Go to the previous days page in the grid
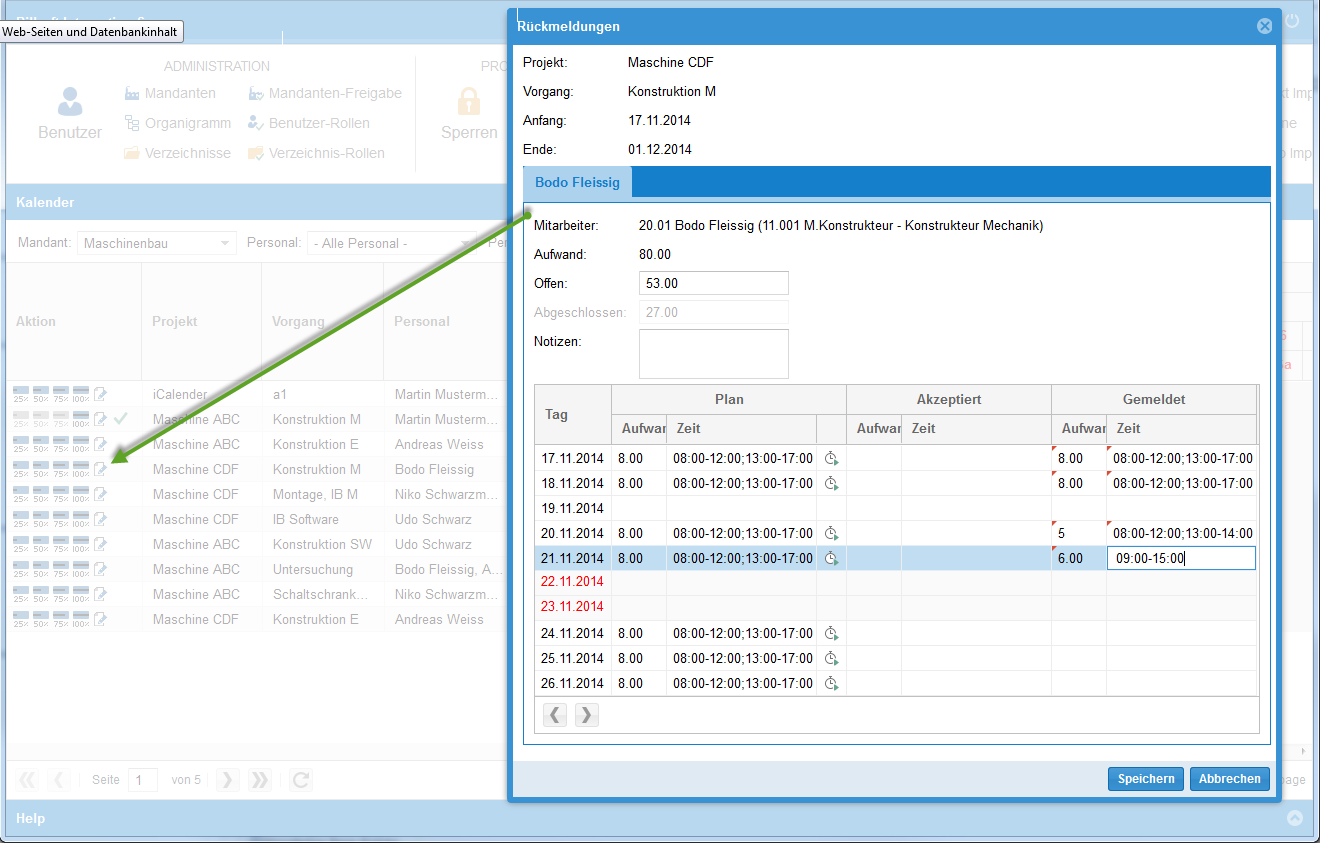 pyautogui.click(x=555, y=715)
